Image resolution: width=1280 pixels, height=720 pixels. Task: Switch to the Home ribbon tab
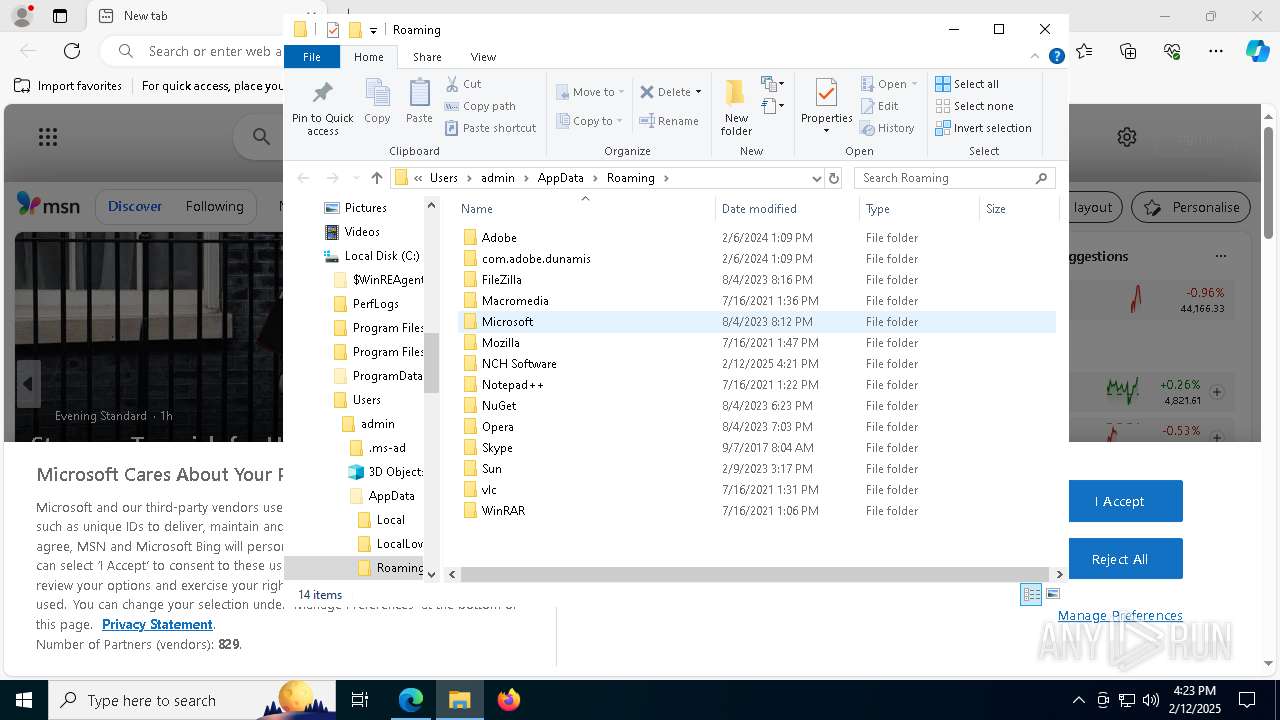point(368,57)
